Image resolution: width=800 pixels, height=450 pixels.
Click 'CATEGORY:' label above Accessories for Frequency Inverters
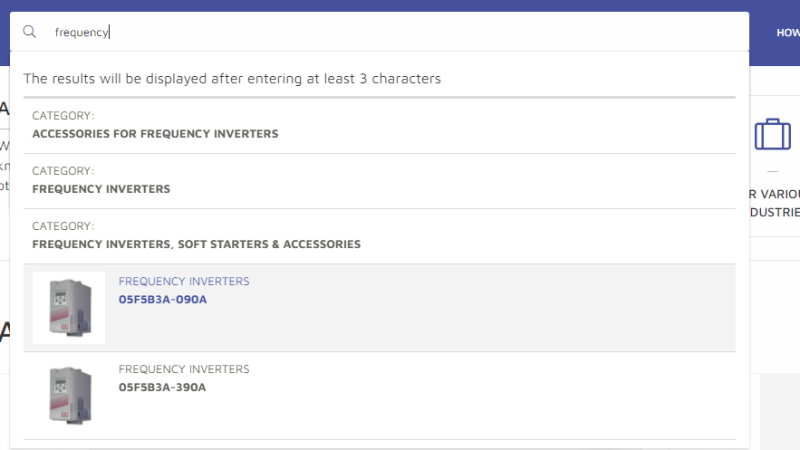coord(63,116)
